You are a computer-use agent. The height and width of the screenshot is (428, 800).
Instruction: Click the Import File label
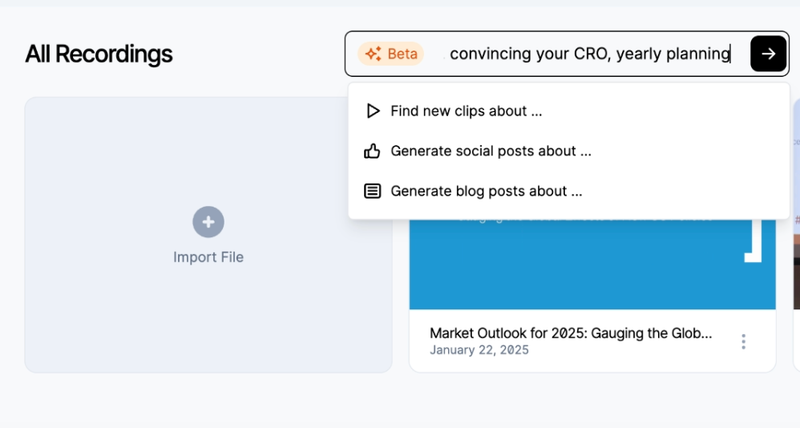208,257
